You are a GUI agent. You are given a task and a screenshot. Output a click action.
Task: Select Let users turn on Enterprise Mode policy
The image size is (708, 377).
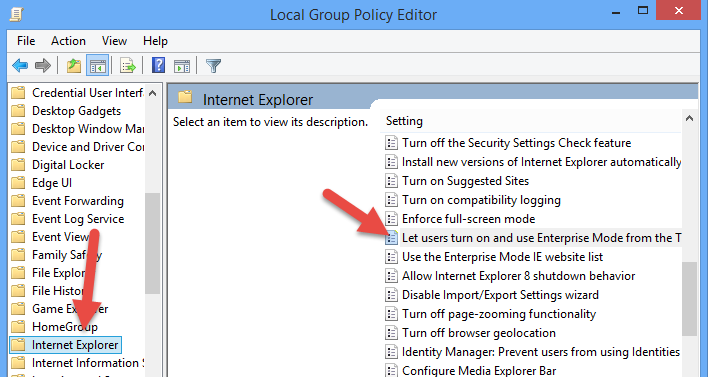(x=541, y=238)
